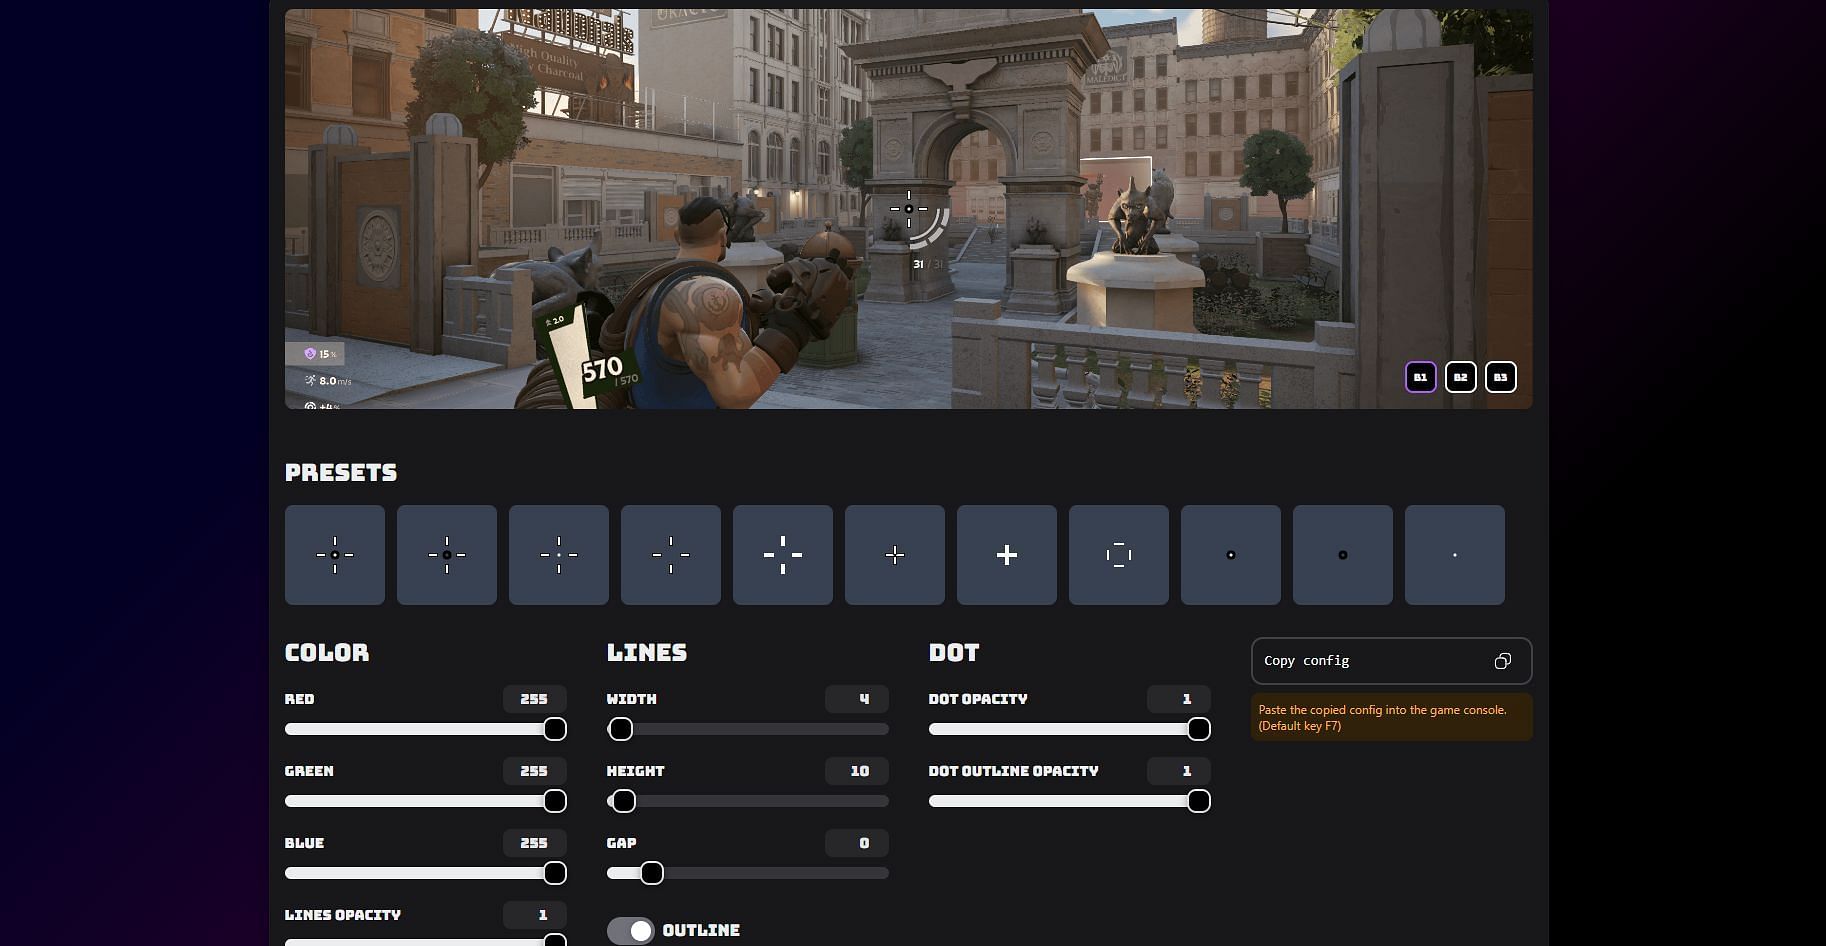Image resolution: width=1826 pixels, height=946 pixels.
Task: Click the Lines Height slider handle
Action: (624, 801)
